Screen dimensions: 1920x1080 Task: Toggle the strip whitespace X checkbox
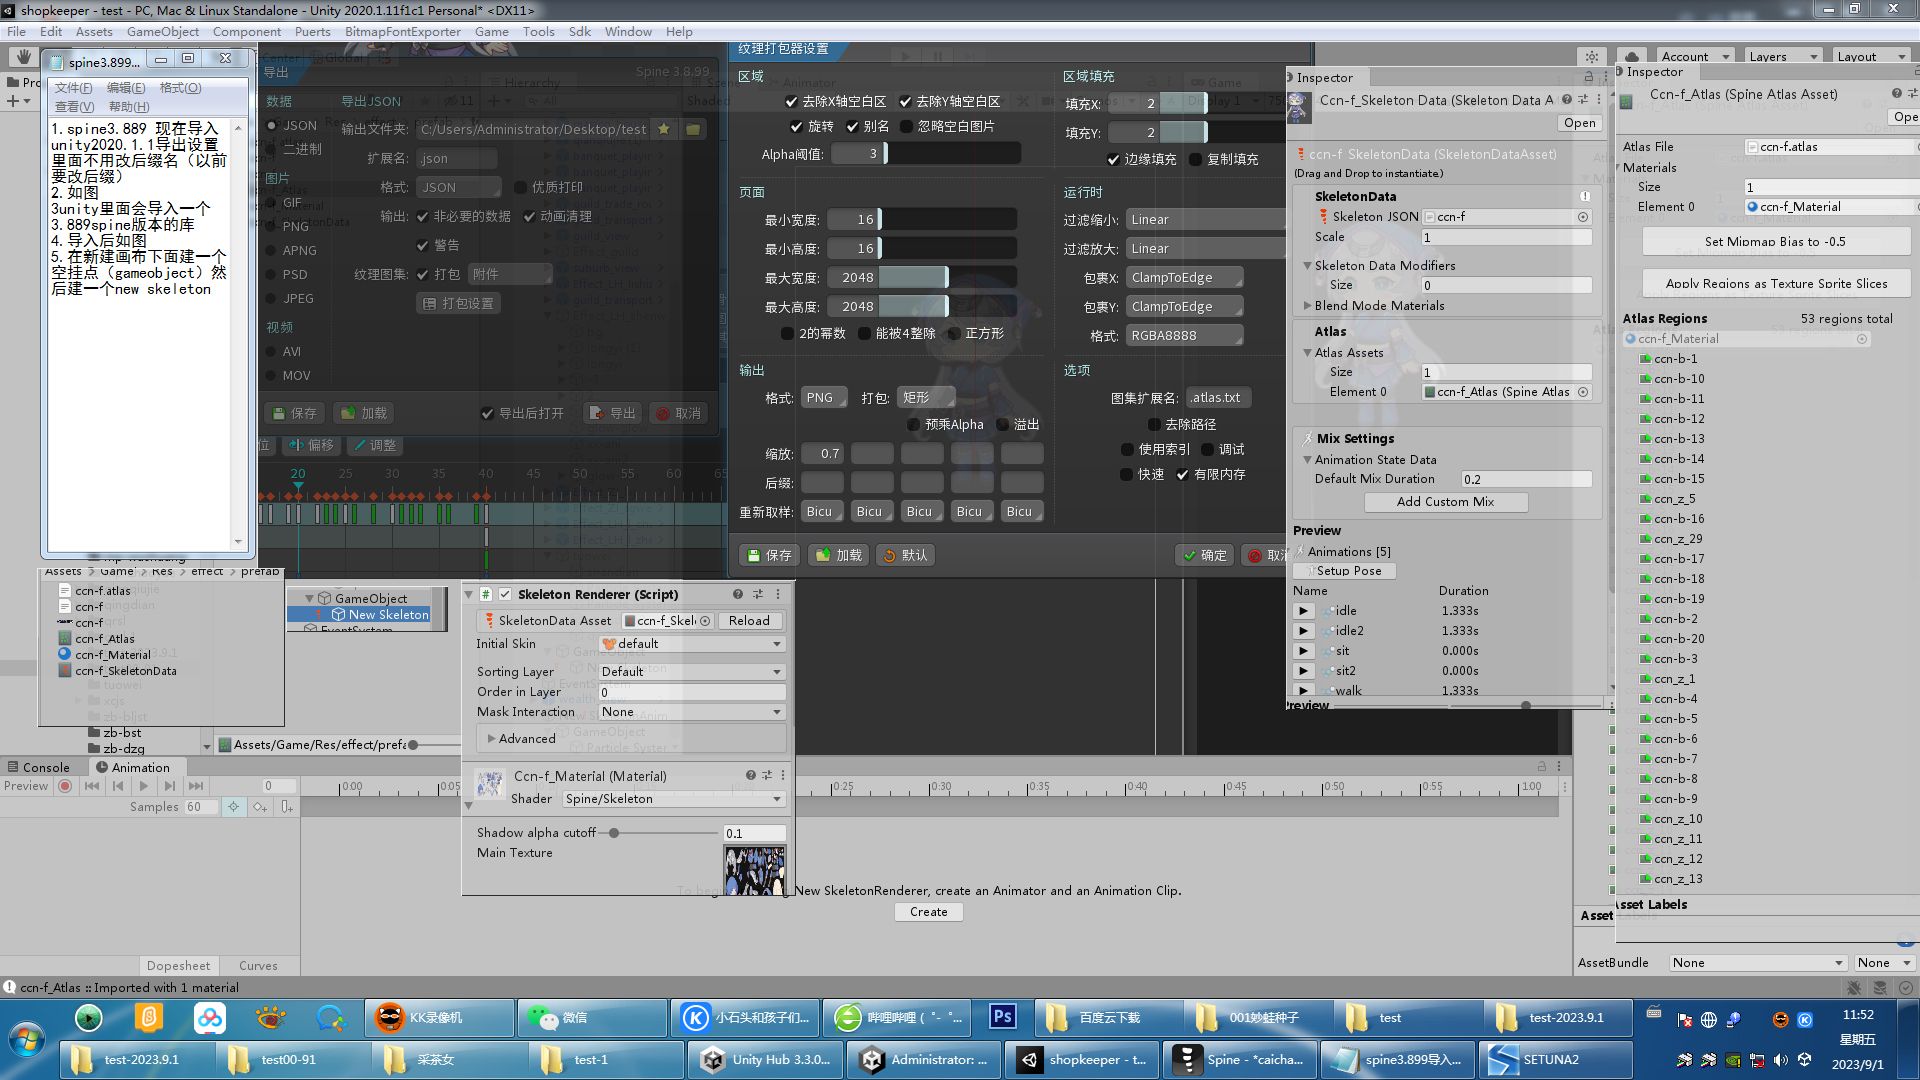792,102
